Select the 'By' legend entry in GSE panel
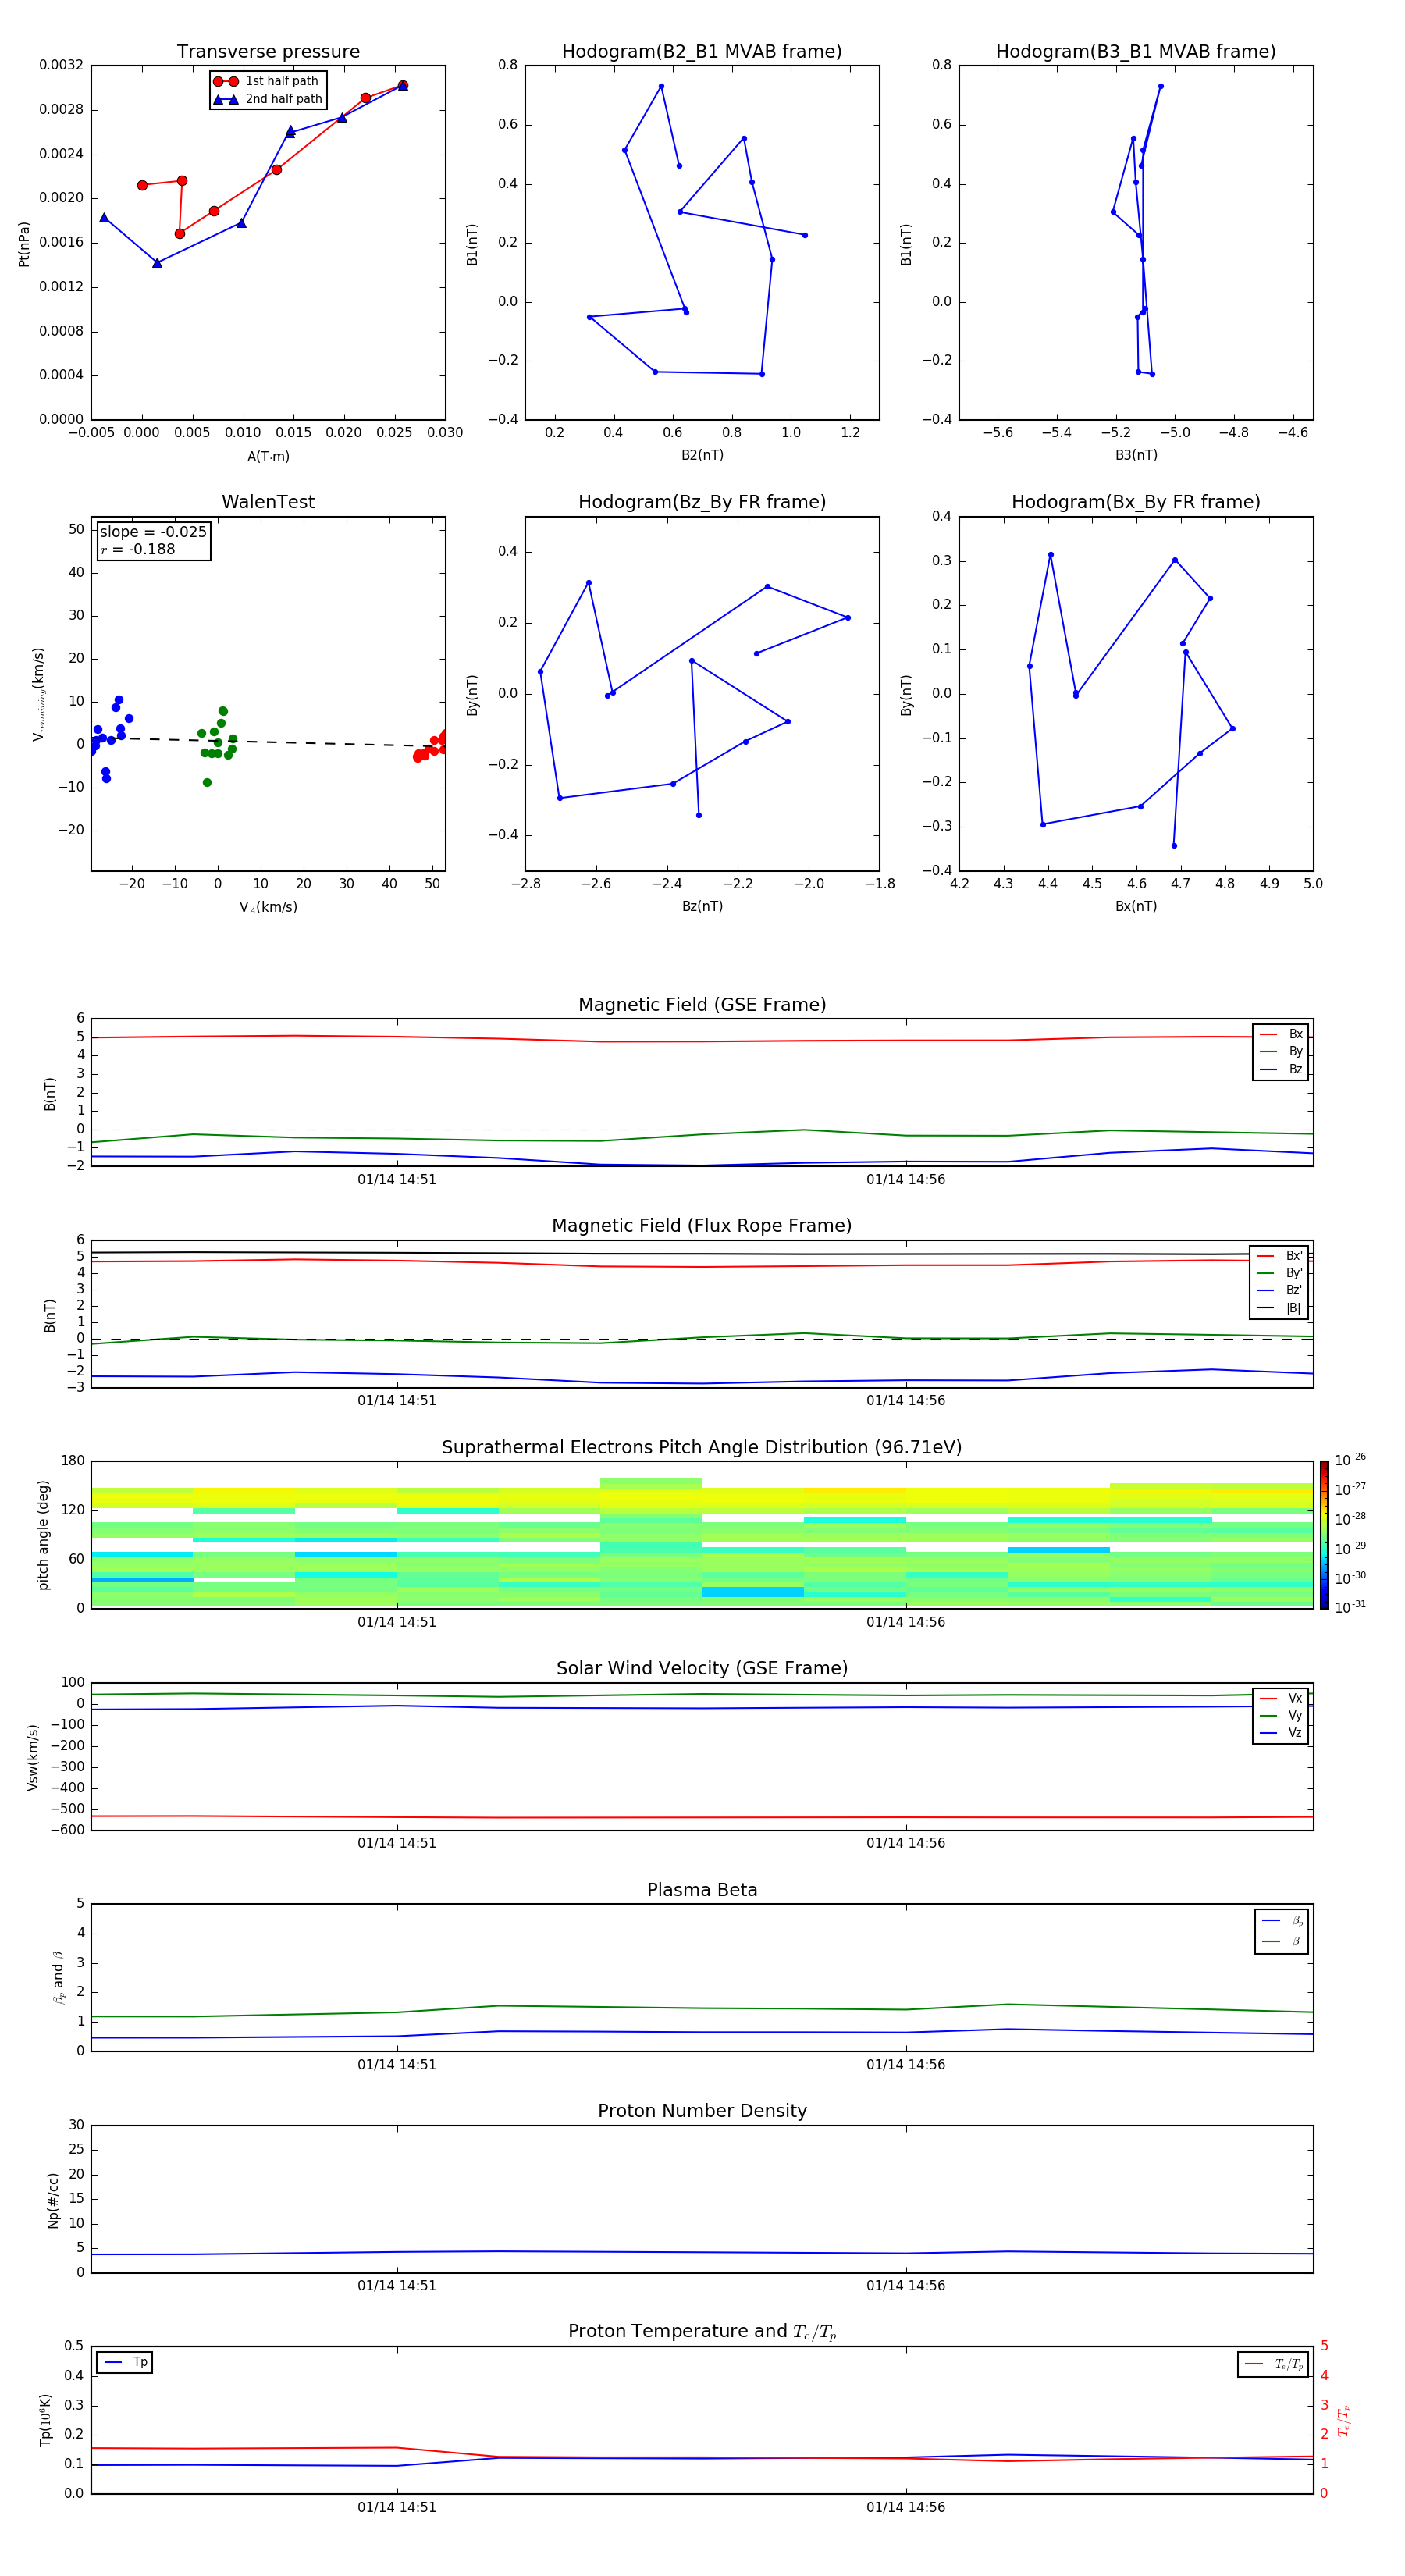Screen dimensions: 1405x2576 pyautogui.click(x=1281, y=1052)
